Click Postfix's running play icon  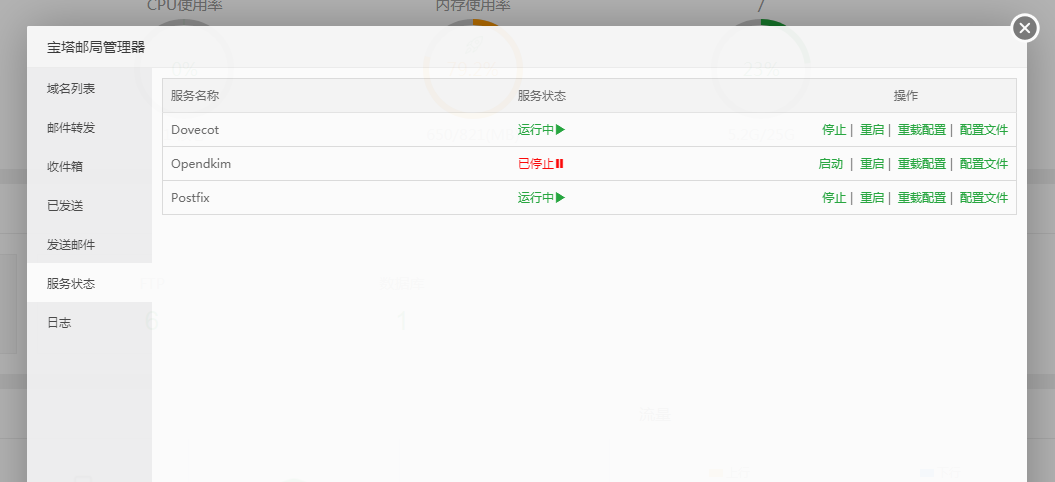click(x=560, y=198)
